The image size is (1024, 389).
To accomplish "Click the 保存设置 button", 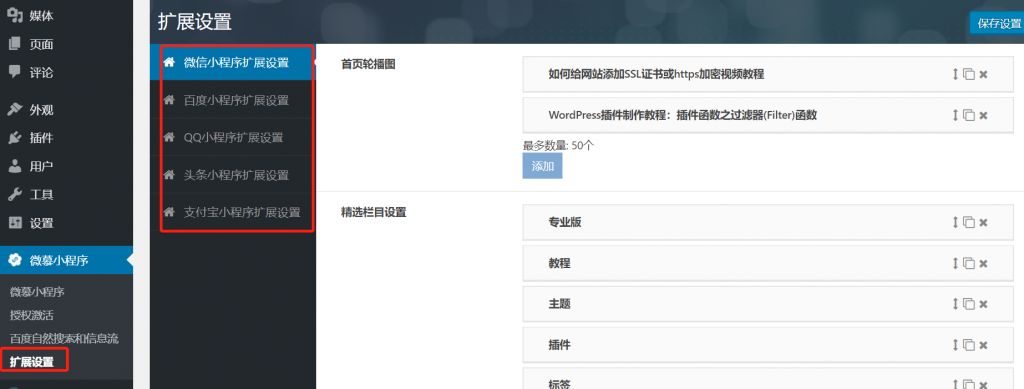I will click(x=997, y=23).
